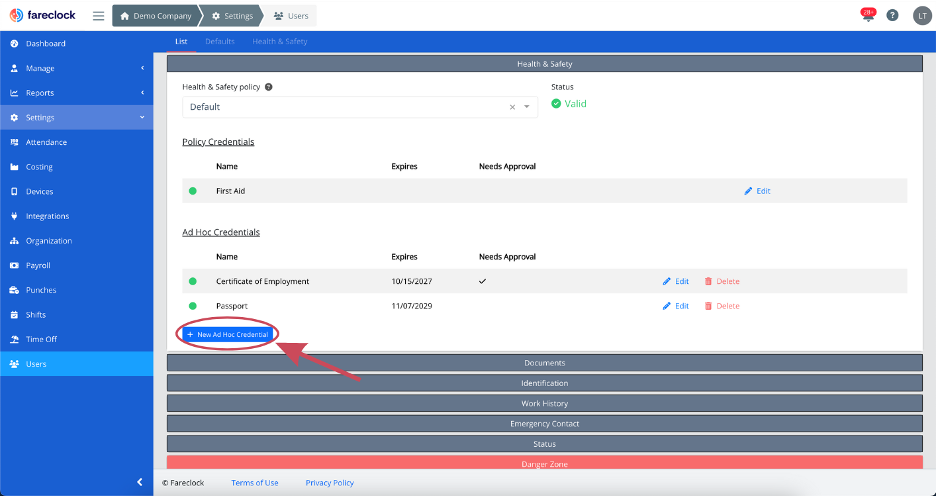Switch to the Defaults tab

click(x=220, y=41)
